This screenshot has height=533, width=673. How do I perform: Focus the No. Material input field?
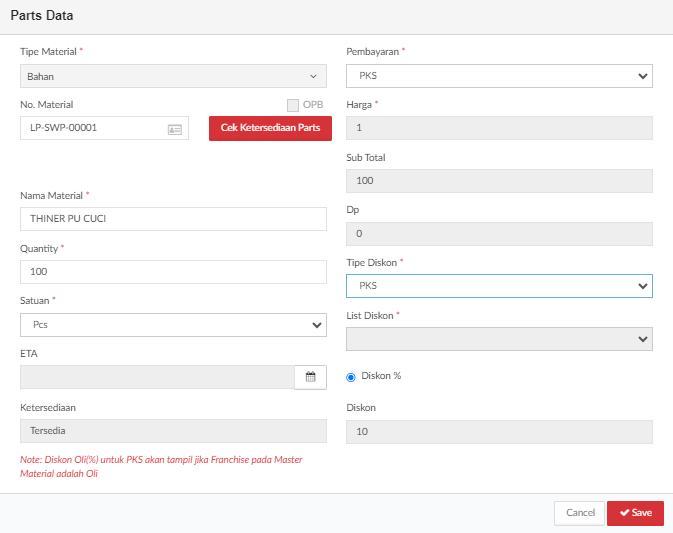point(104,128)
